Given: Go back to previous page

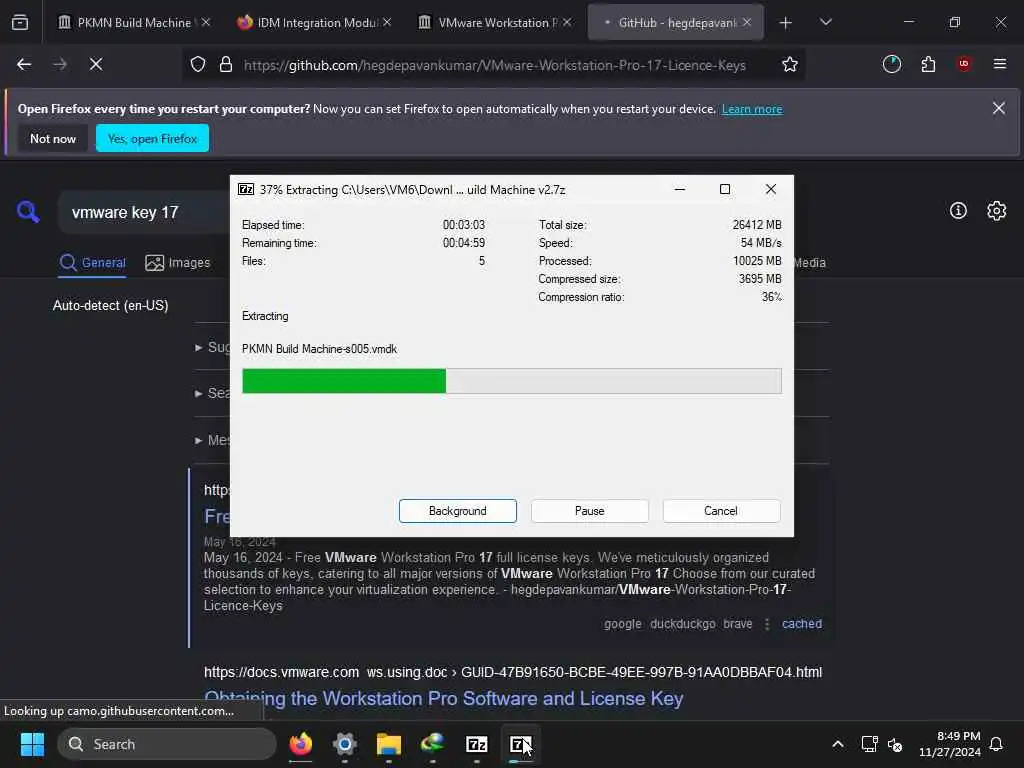Looking at the screenshot, I should (x=24, y=64).
